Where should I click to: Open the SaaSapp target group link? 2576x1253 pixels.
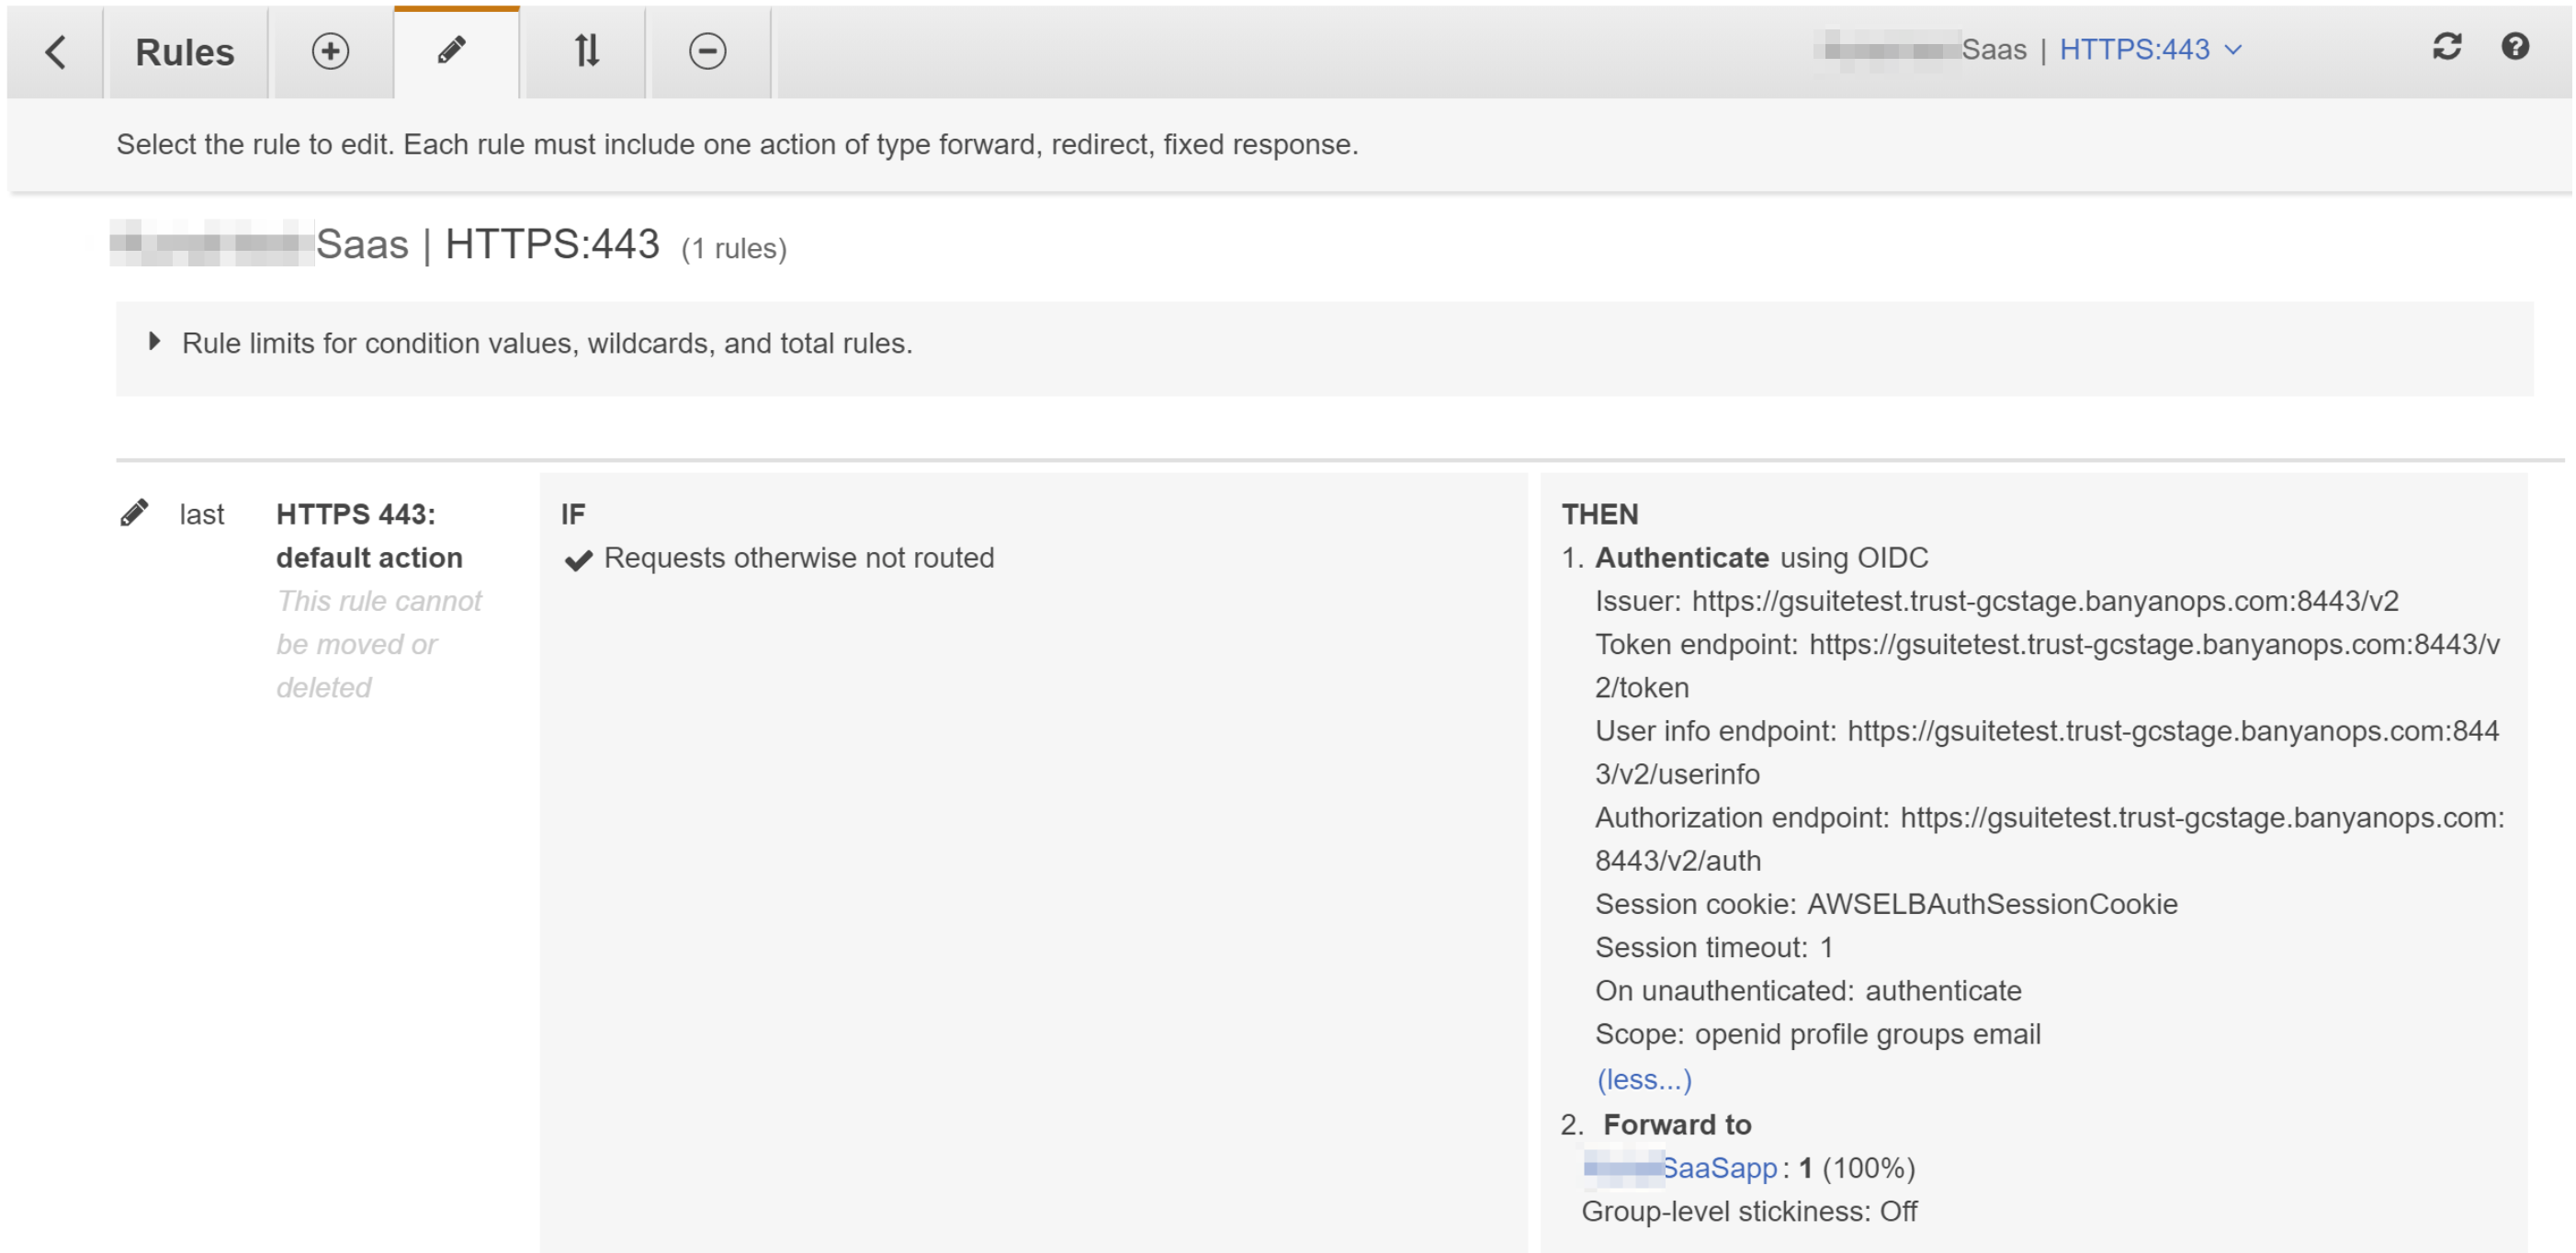[x=1718, y=1166]
